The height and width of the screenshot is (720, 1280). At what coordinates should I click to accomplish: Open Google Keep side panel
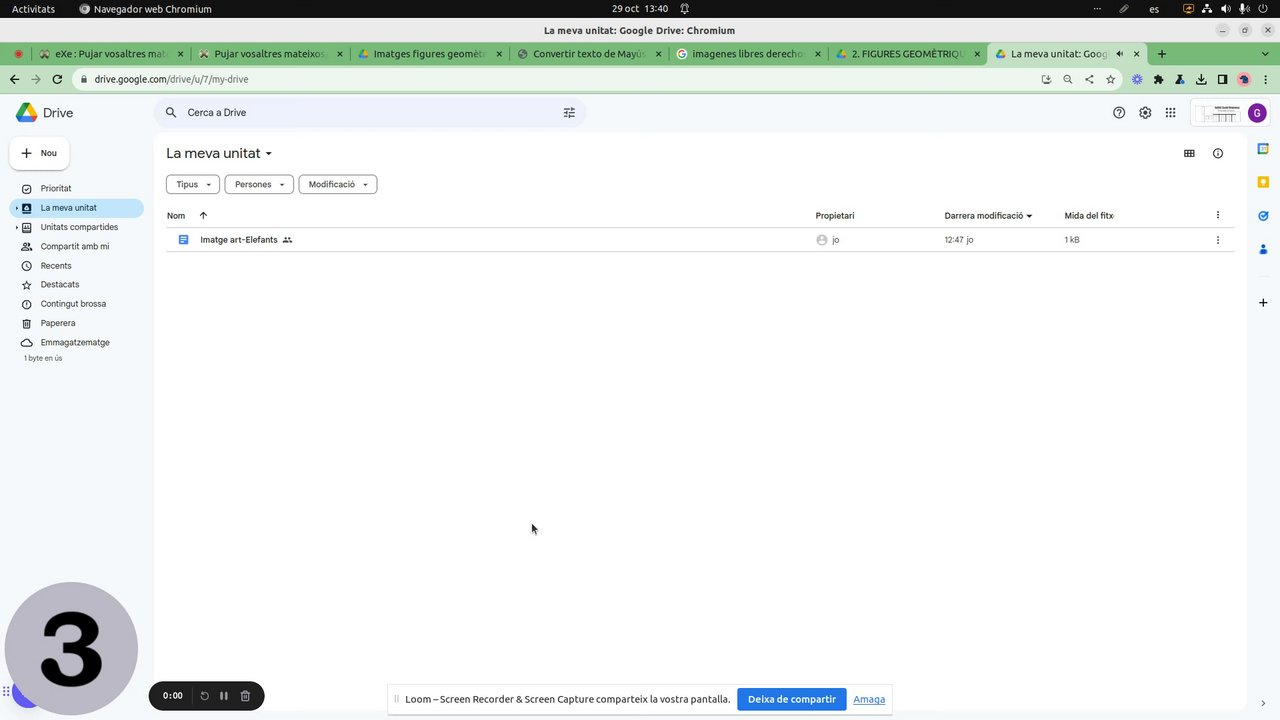click(x=1263, y=182)
